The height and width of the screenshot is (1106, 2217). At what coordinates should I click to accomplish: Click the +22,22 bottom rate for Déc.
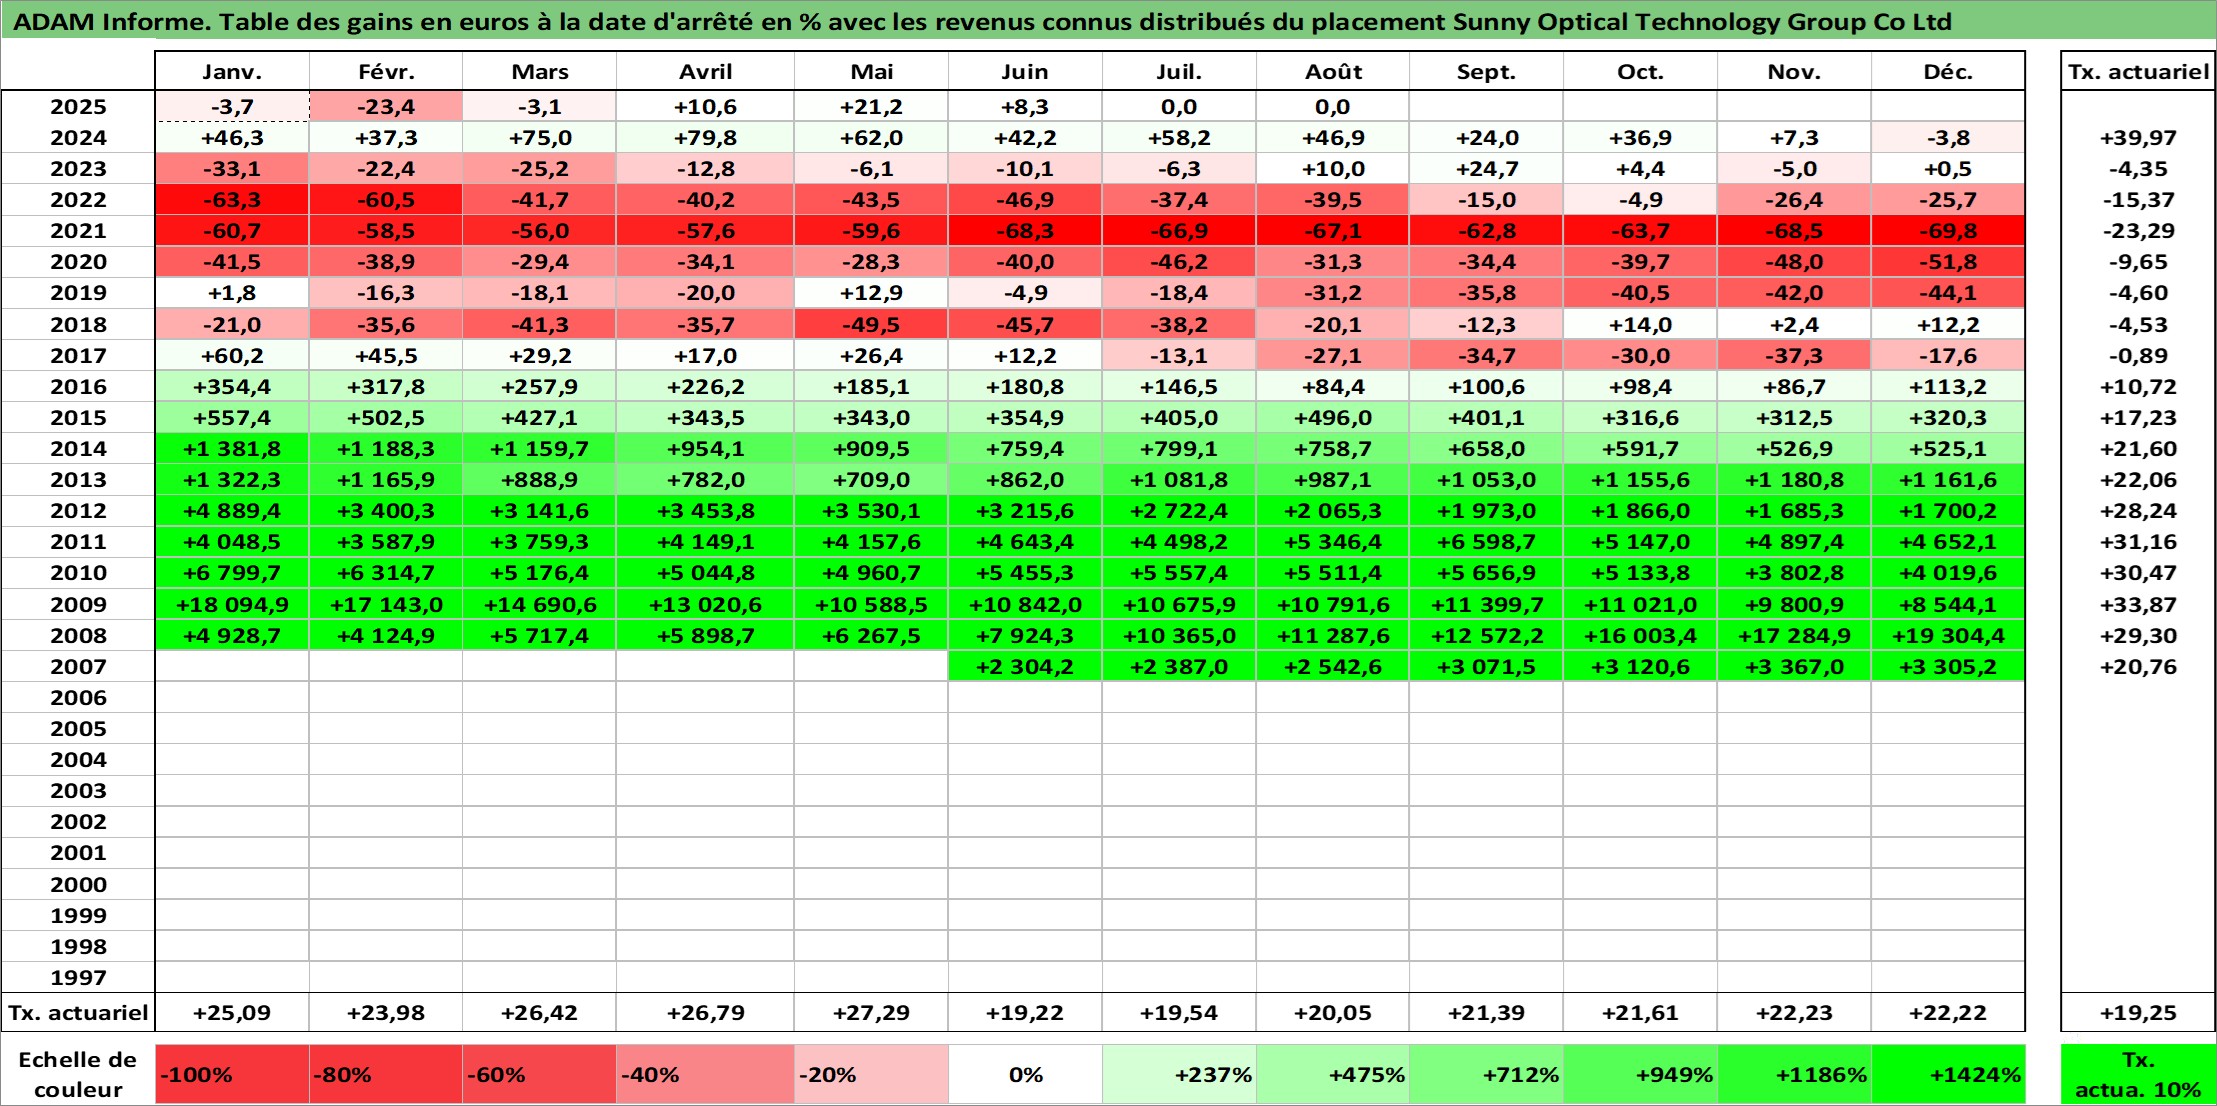pos(1948,1012)
